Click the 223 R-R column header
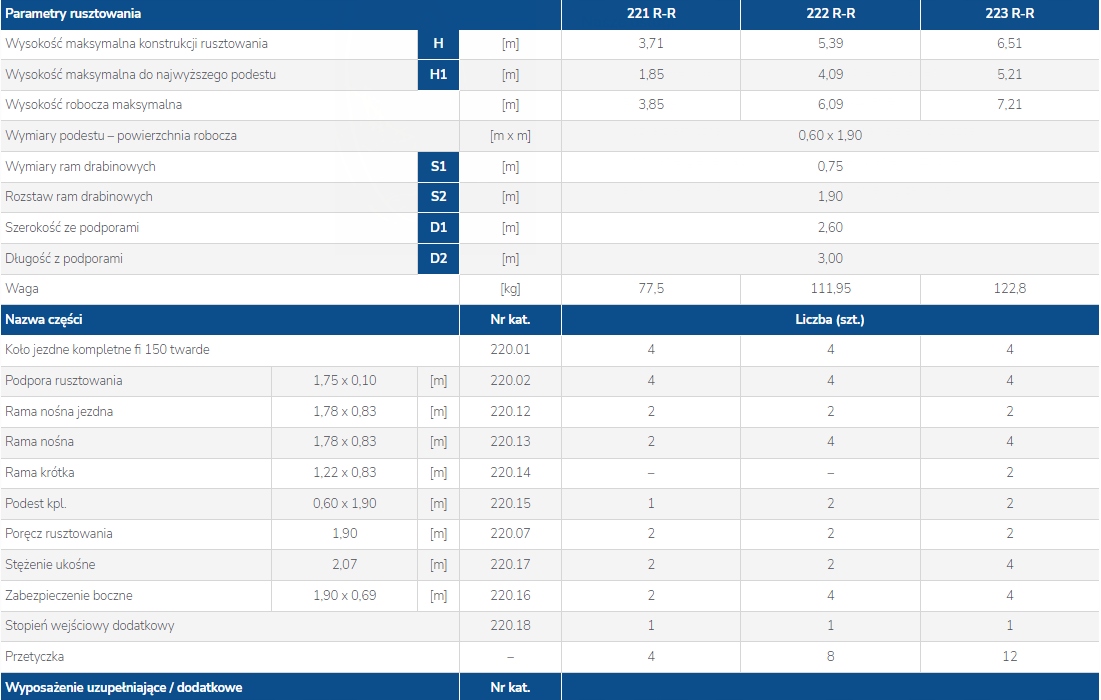The image size is (1101, 700). 1010,13
